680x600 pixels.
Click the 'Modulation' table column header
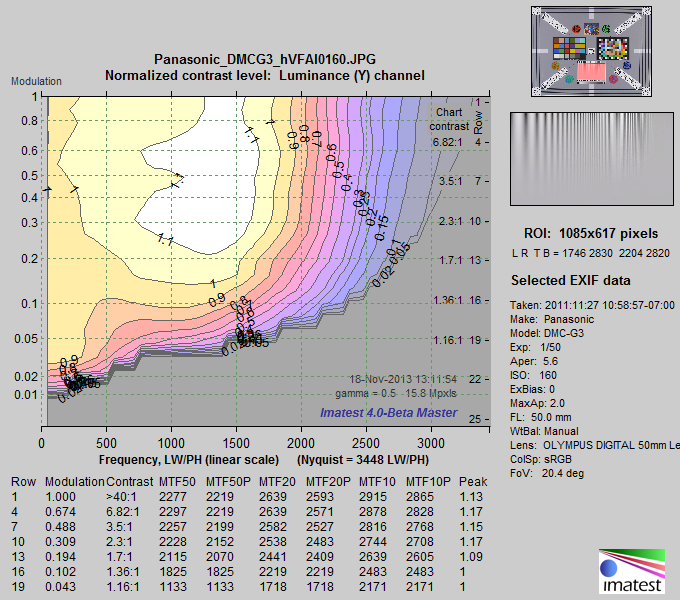click(x=75, y=482)
